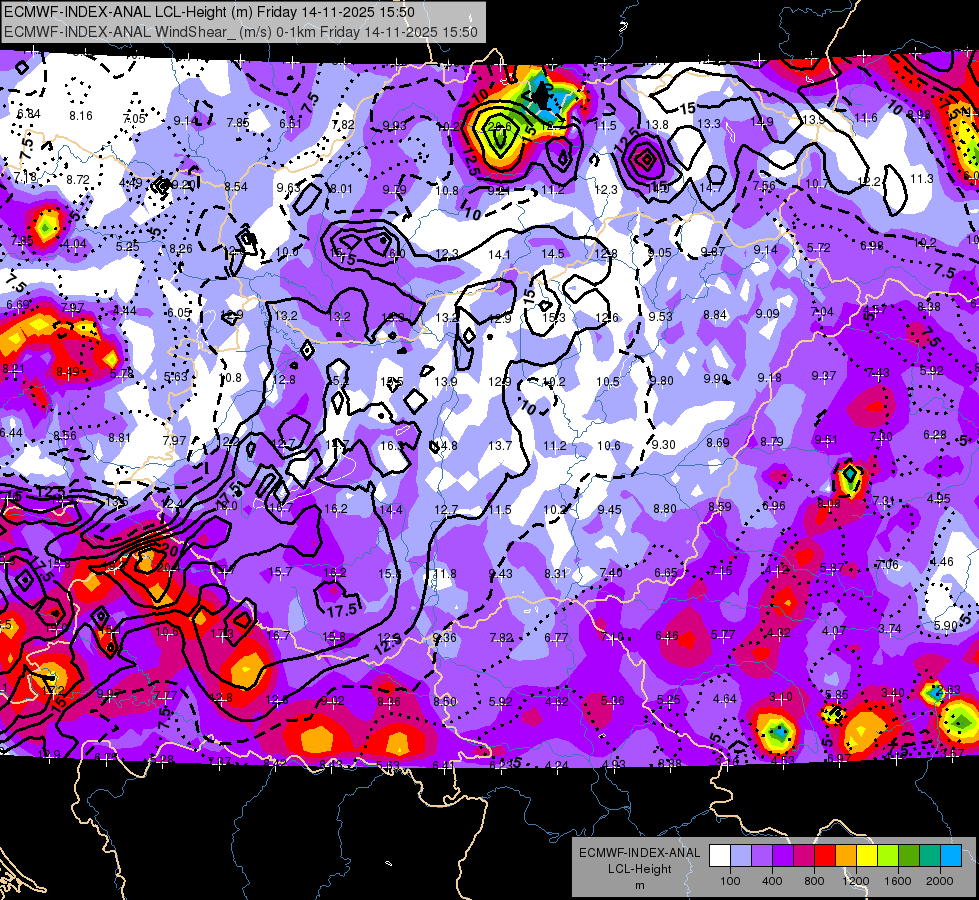Click the grid value 13.3
This screenshot has width=979, height=900.
point(709,124)
